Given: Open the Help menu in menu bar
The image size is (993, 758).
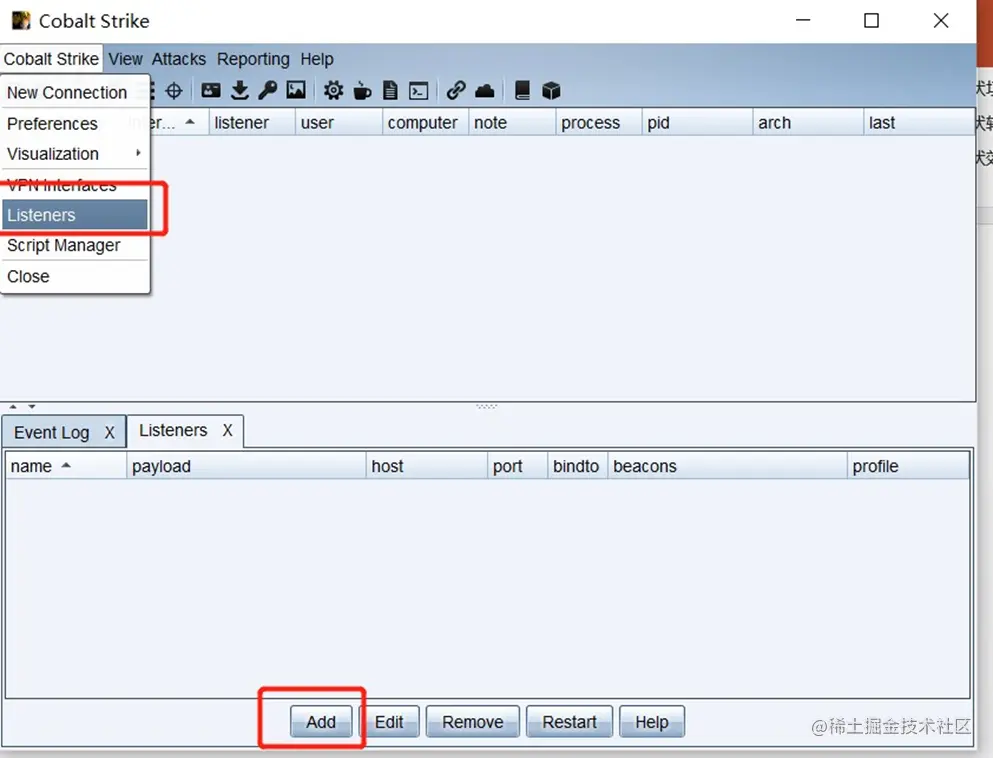Looking at the screenshot, I should click(317, 59).
